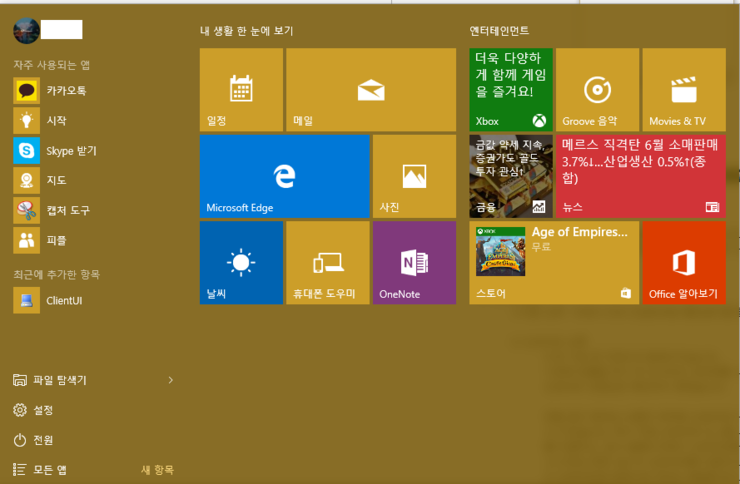Click the Age of Empires game thumbnail
Viewport: 740px width, 484px height.
coord(500,251)
